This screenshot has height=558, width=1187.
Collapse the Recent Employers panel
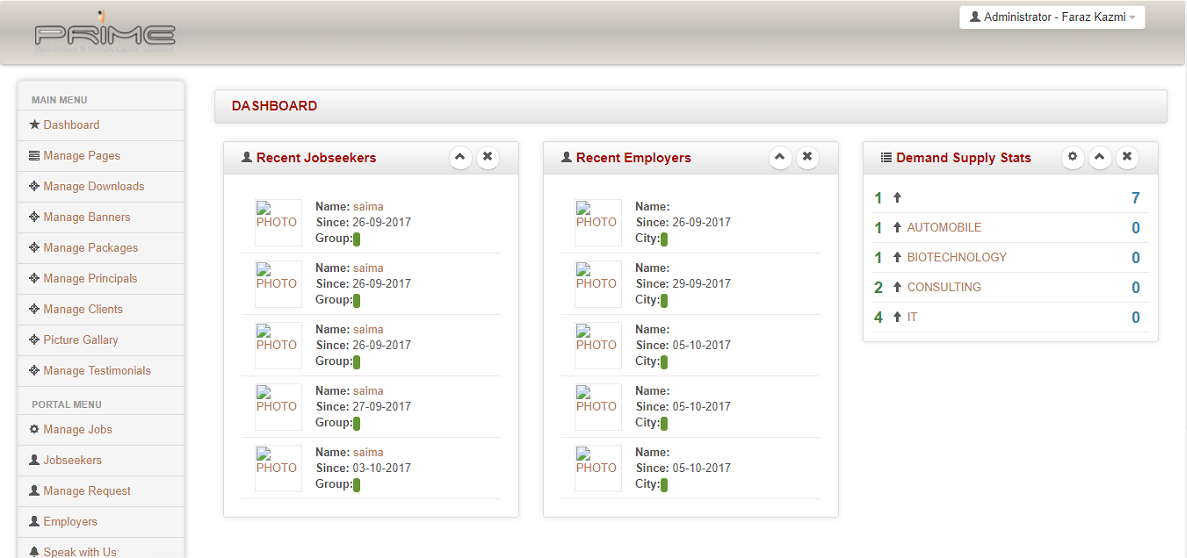point(780,157)
